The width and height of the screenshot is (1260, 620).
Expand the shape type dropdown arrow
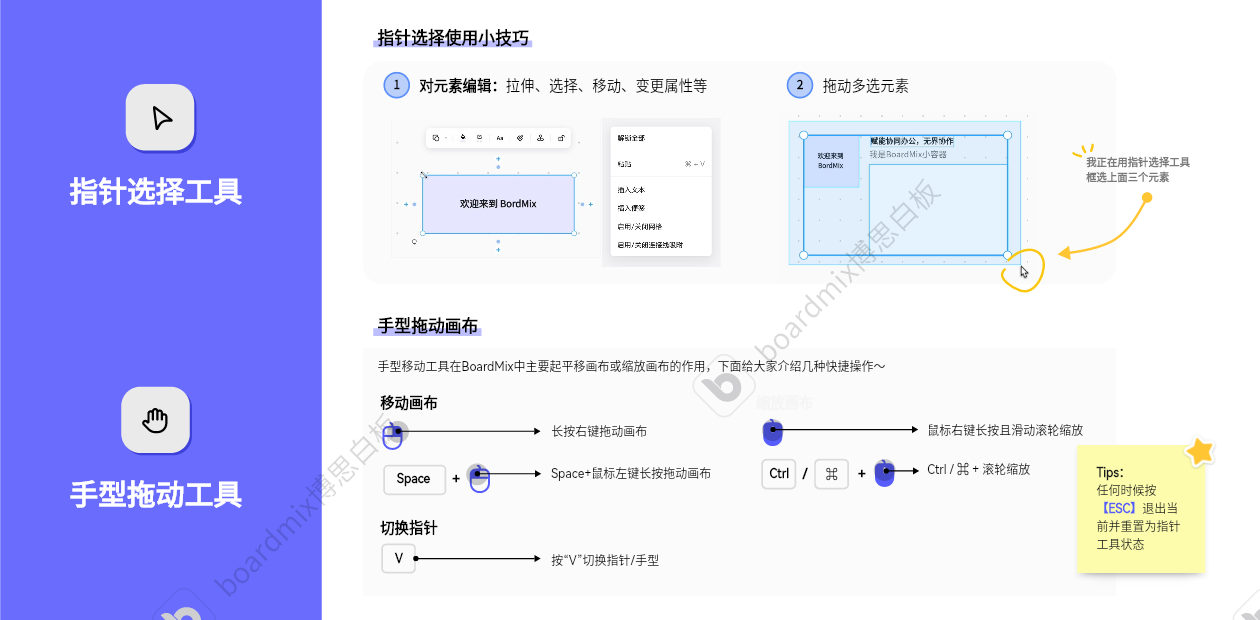coord(446,138)
